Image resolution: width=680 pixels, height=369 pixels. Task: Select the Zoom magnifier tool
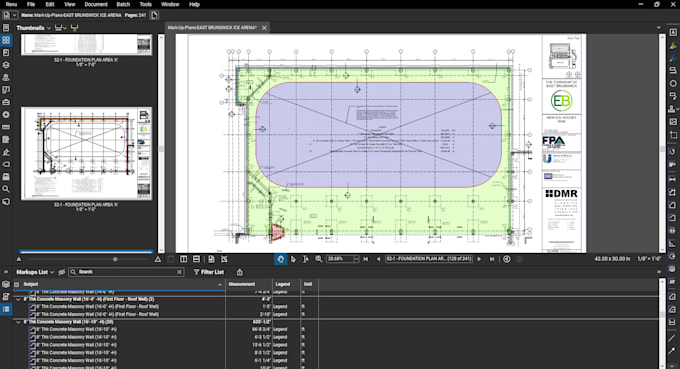pos(319,259)
